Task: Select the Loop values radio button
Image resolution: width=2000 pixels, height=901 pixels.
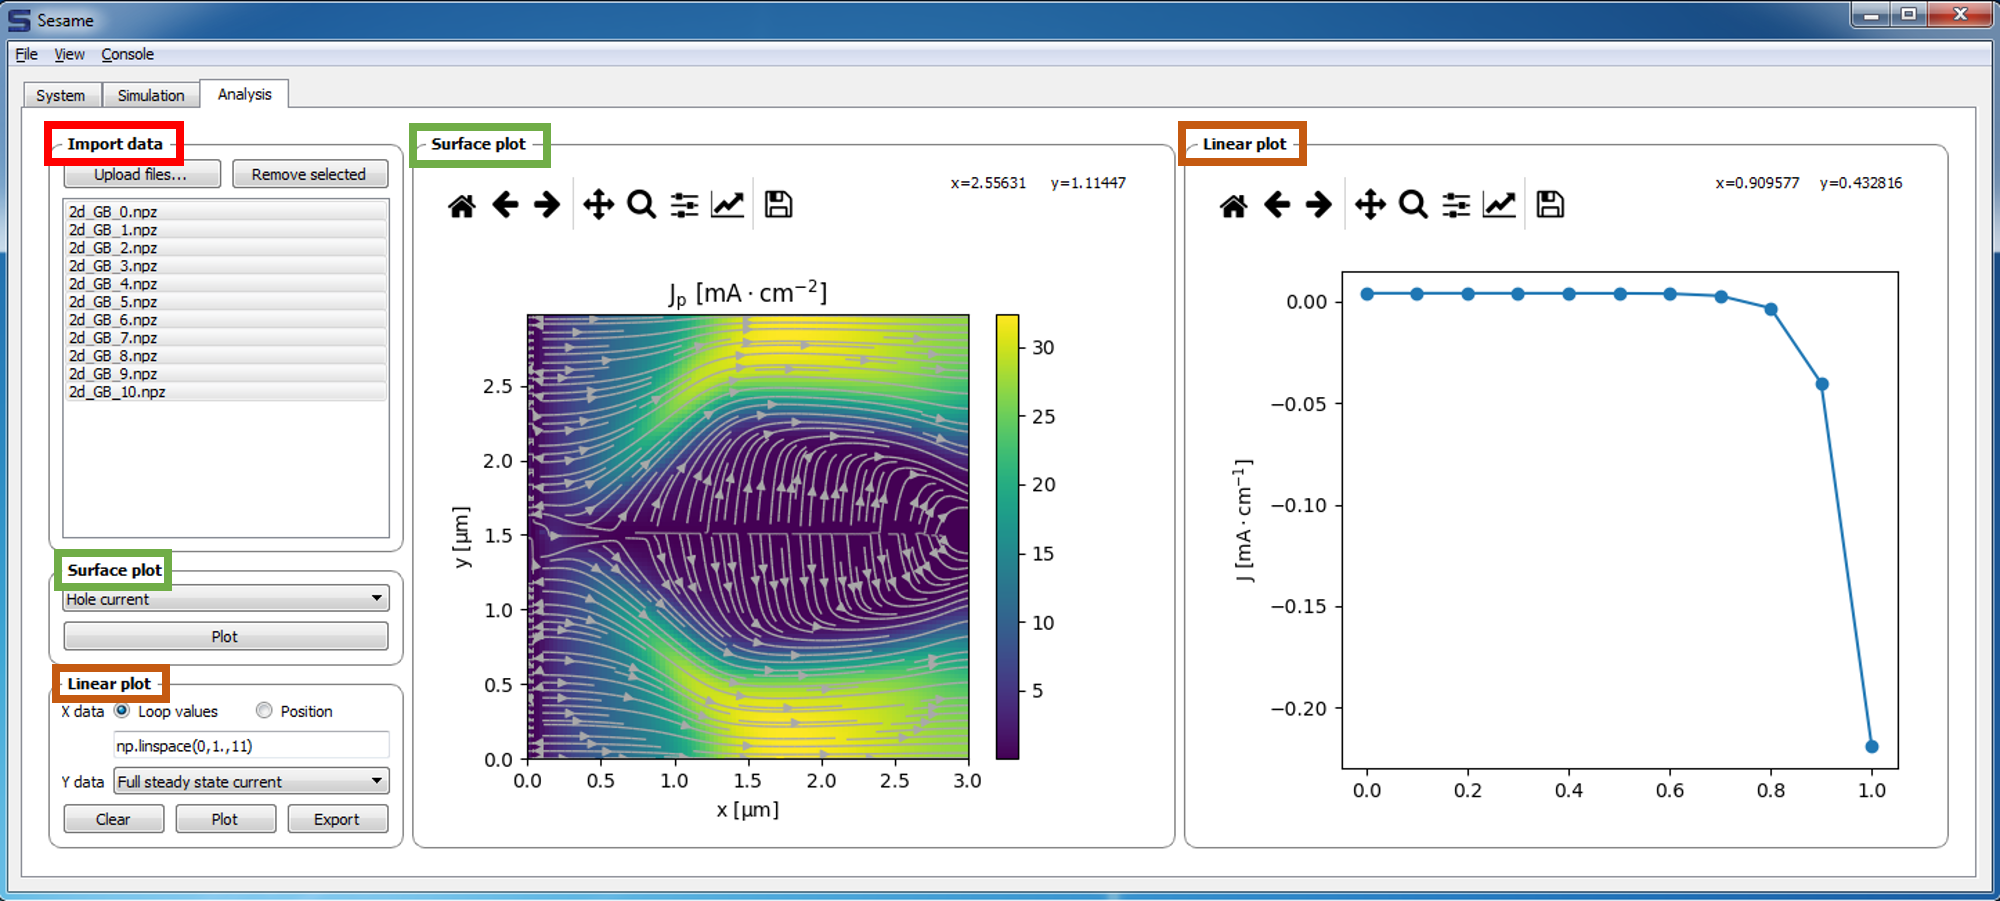Action: click(122, 711)
